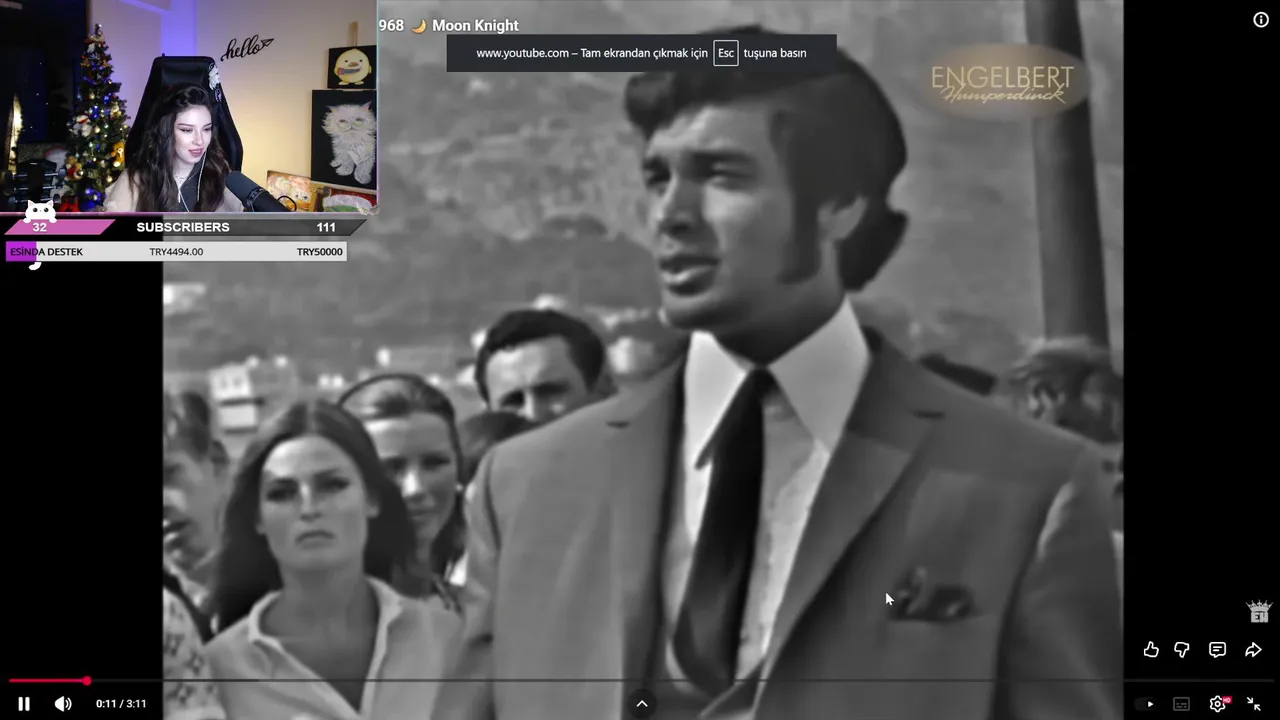Click the subscriber count 111
The height and width of the screenshot is (720, 1280).
[326, 227]
